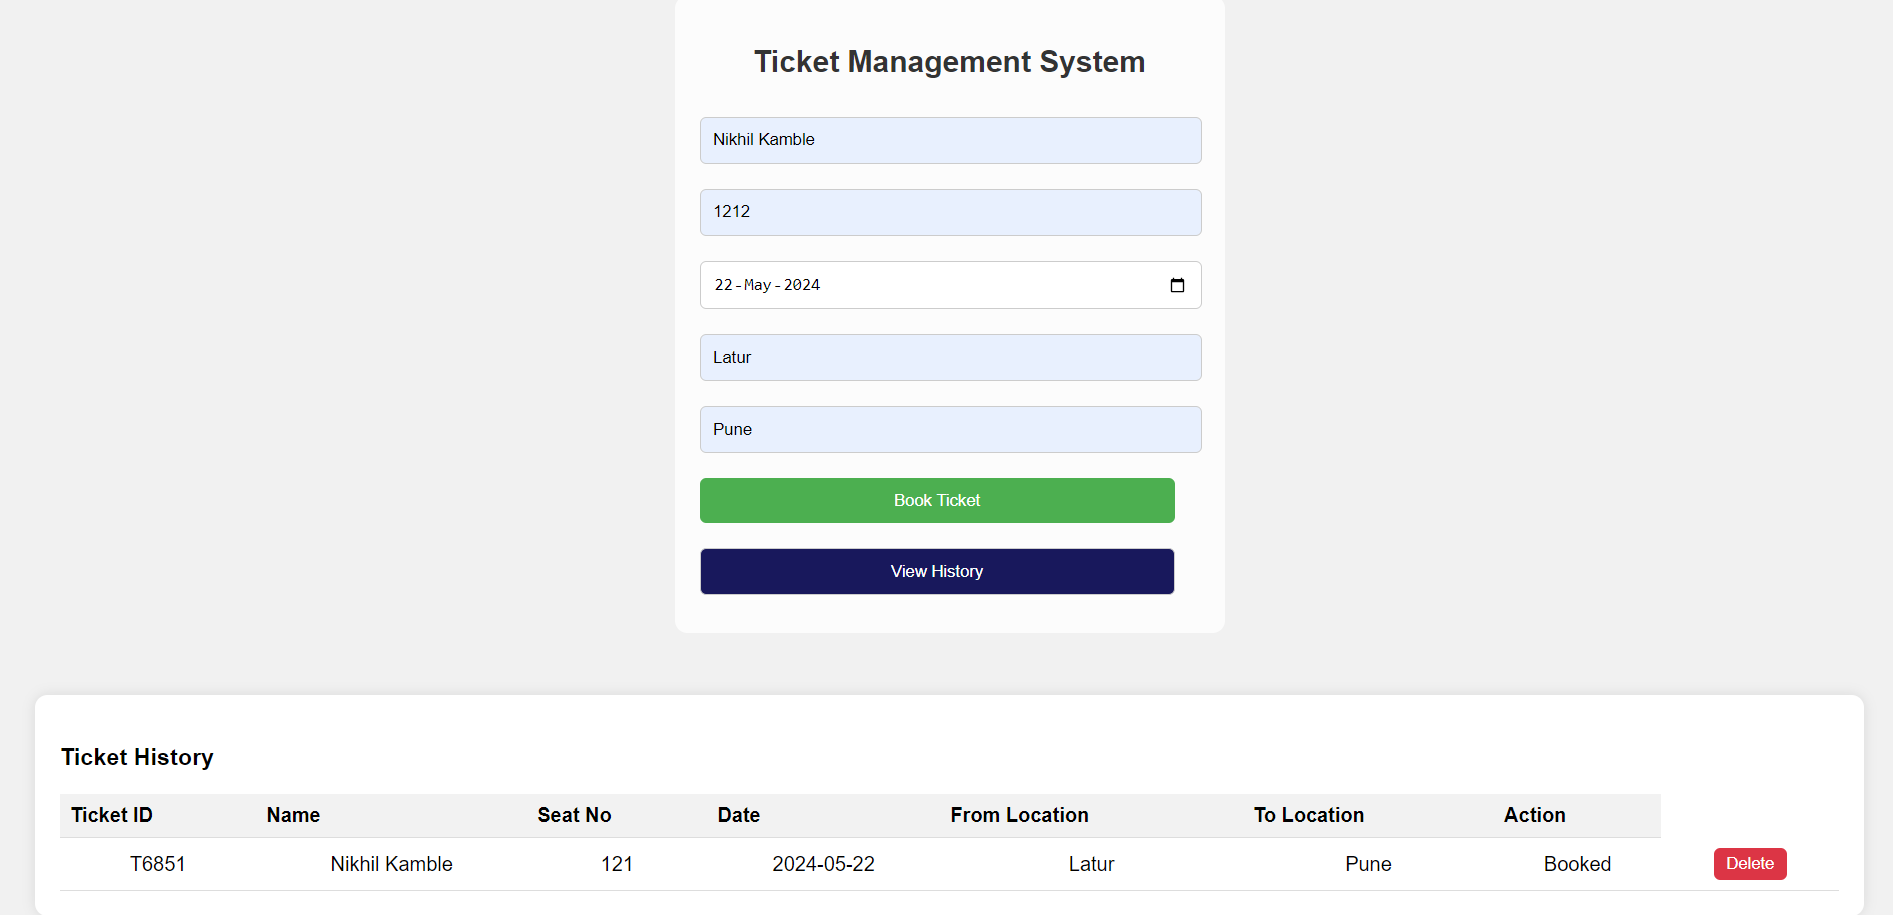Viewport: 1893px width, 915px height.
Task: Select the Ticket ID column header
Action: tap(111, 815)
